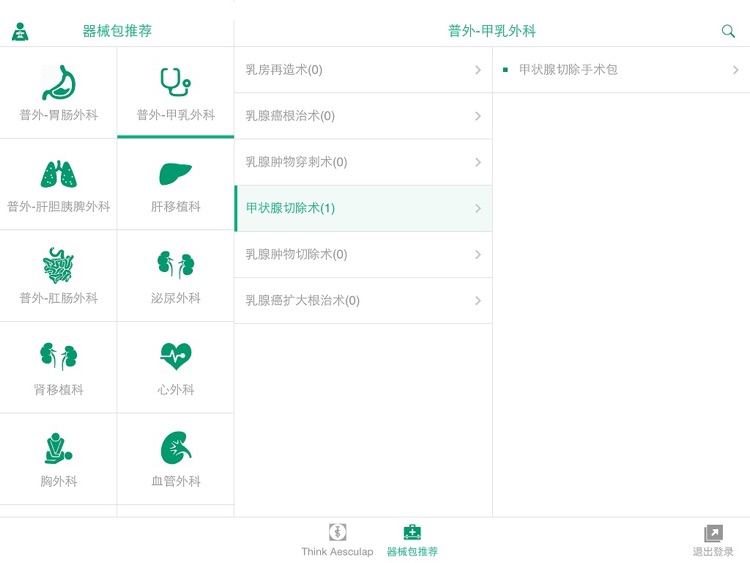Choose the liver icon for 肝移植科
The width and height of the screenshot is (750, 563).
(176, 174)
